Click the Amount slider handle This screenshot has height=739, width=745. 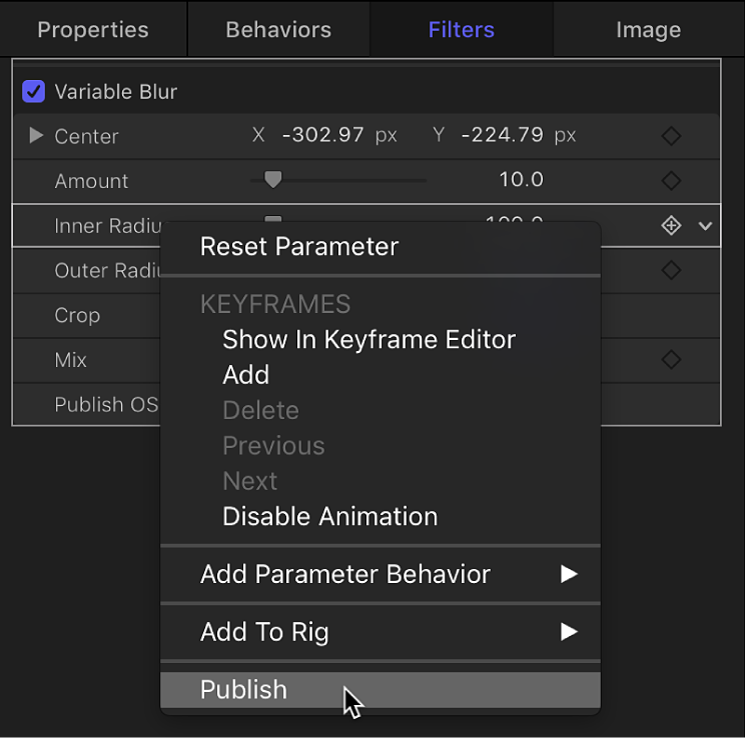pos(272,180)
